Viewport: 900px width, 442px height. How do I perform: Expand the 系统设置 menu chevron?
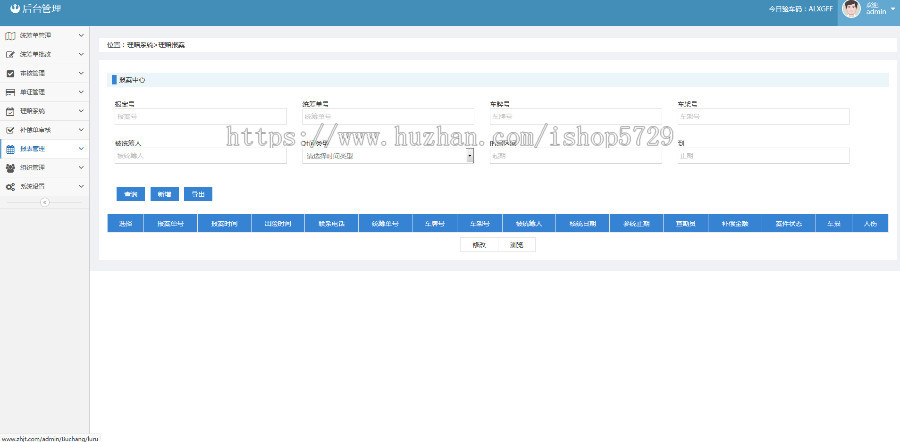(81, 187)
